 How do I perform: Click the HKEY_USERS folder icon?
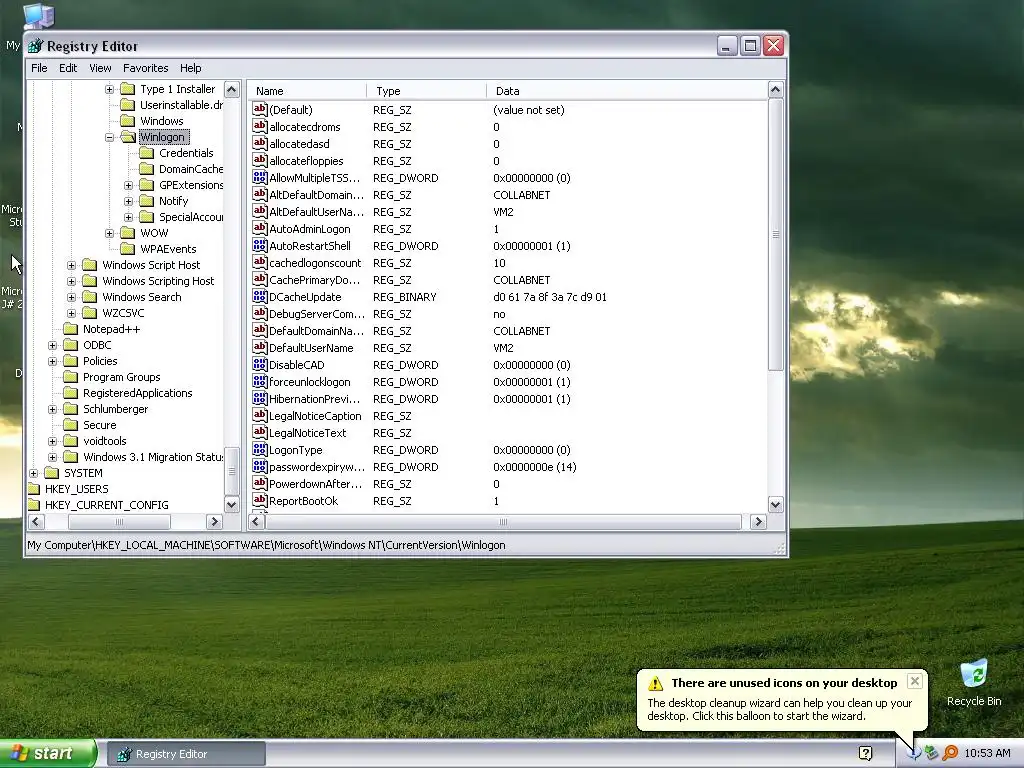point(33,489)
